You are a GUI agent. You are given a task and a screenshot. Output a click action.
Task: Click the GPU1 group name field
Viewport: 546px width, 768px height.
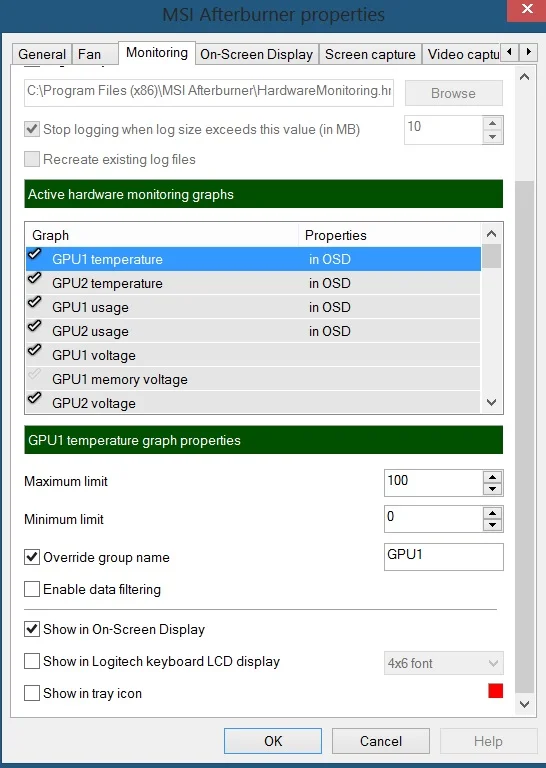point(444,557)
